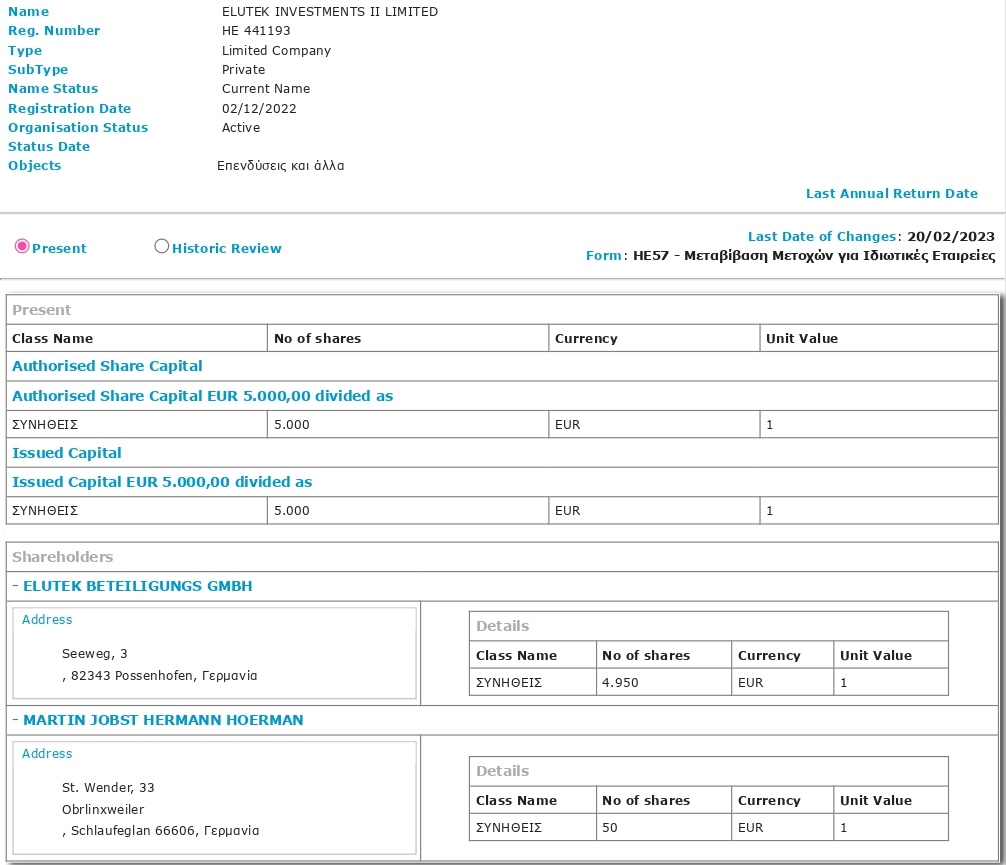Image resolution: width=1006 pixels, height=865 pixels.
Task: Click the Private subtype value
Action: tap(243, 69)
